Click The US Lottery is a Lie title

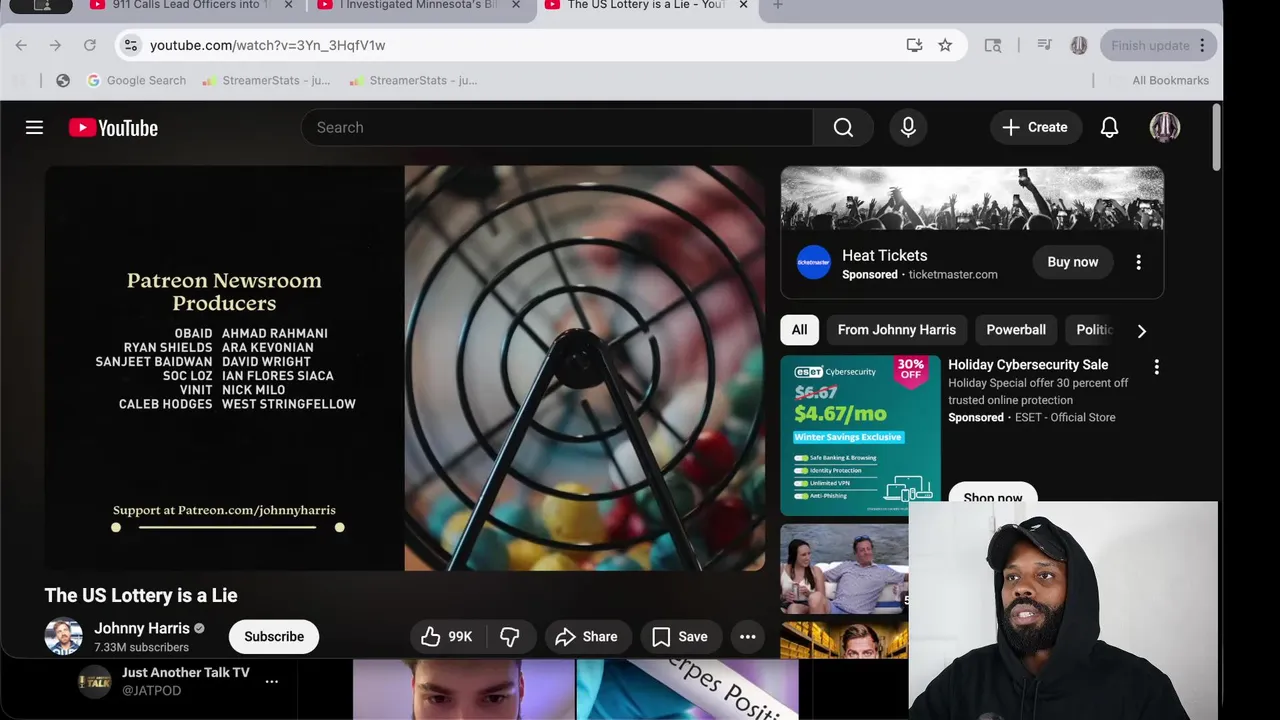coord(141,595)
